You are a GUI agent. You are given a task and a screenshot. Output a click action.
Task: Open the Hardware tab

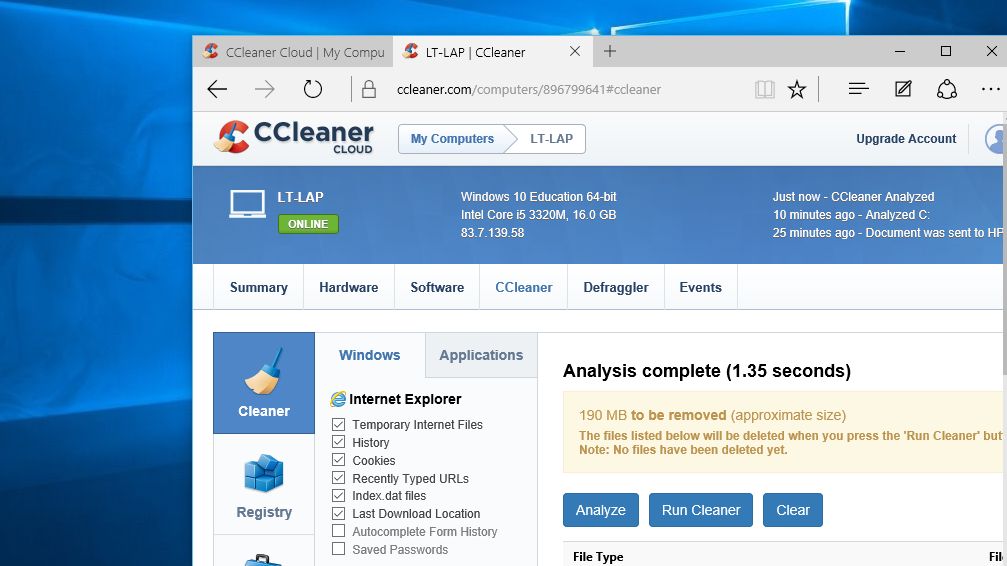tap(349, 287)
